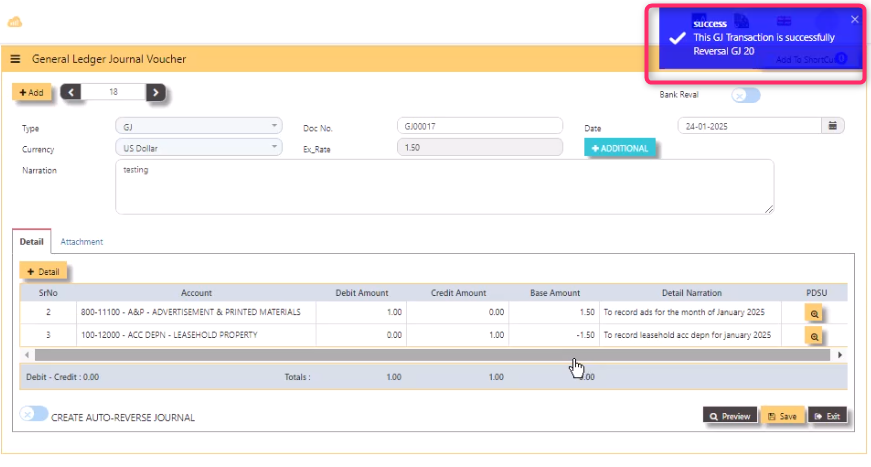Enable Create Auto-Reverse Journal toggle
The width and height of the screenshot is (871, 467).
click(x=34, y=414)
